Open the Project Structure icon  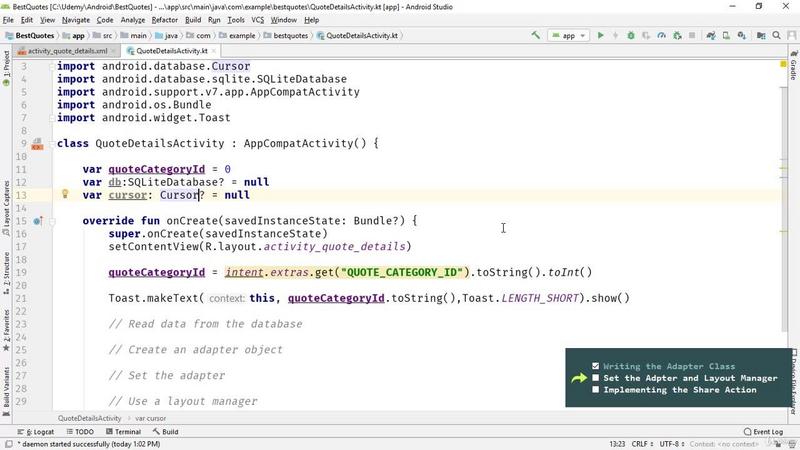[761, 35]
